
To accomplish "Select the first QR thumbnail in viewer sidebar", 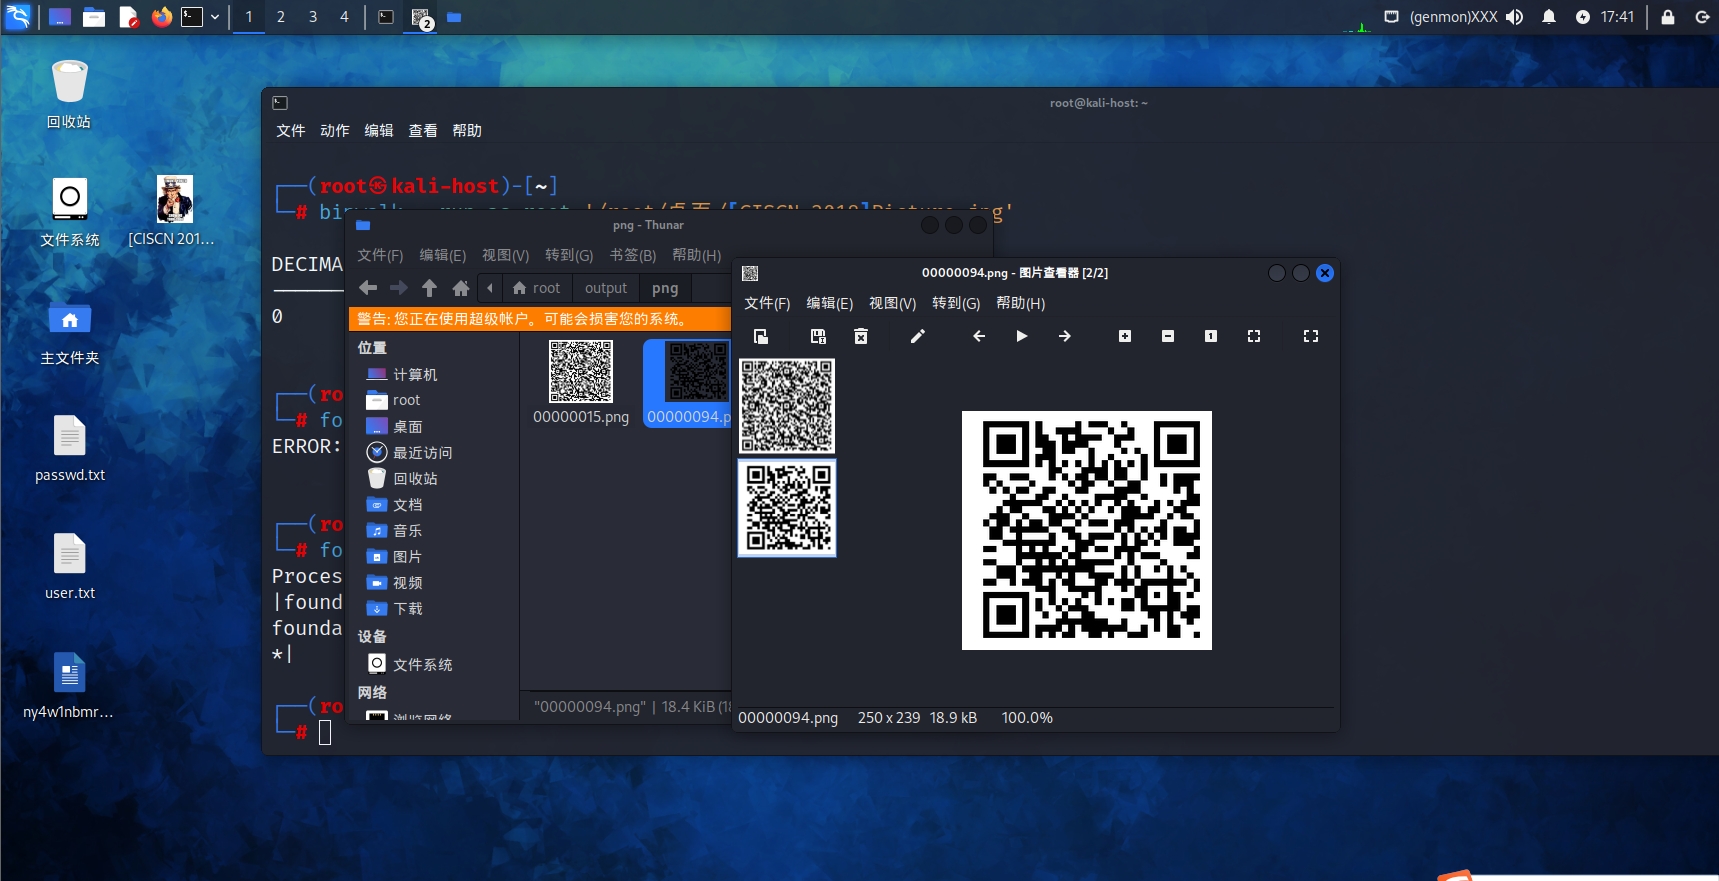I will 787,406.
